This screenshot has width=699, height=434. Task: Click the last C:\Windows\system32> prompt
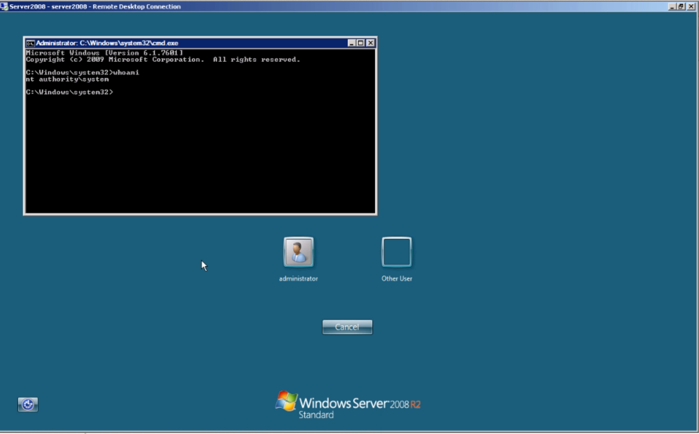[70, 92]
